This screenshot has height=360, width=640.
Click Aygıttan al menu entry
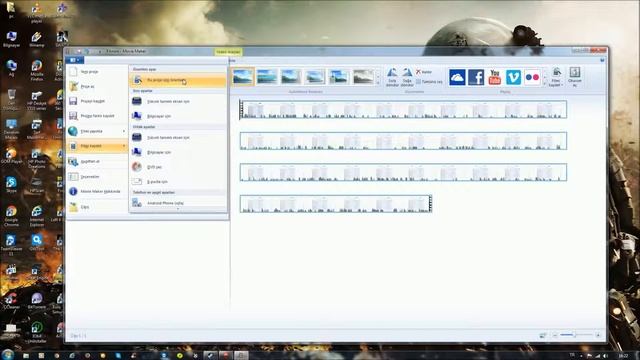tap(97, 162)
